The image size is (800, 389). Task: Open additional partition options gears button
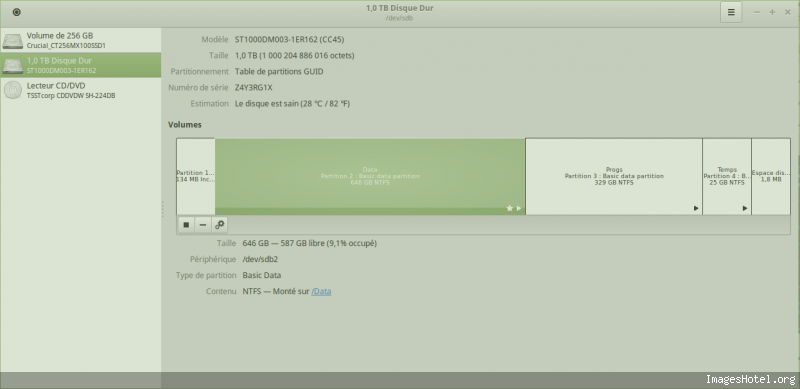219,225
